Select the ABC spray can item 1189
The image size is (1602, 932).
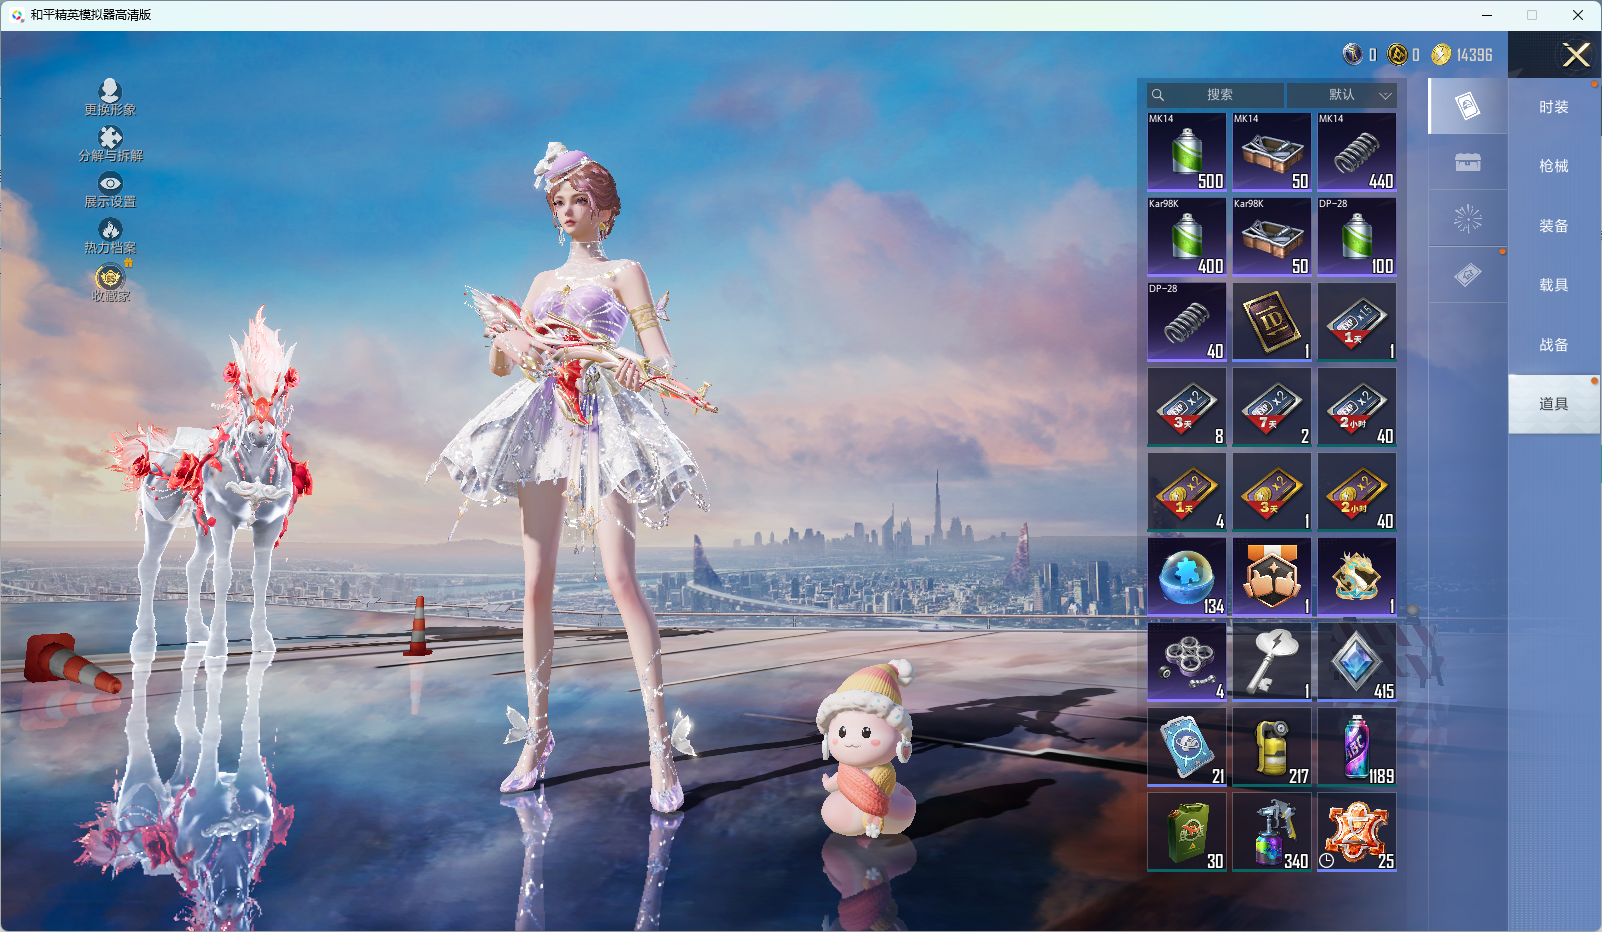[x=1357, y=747]
